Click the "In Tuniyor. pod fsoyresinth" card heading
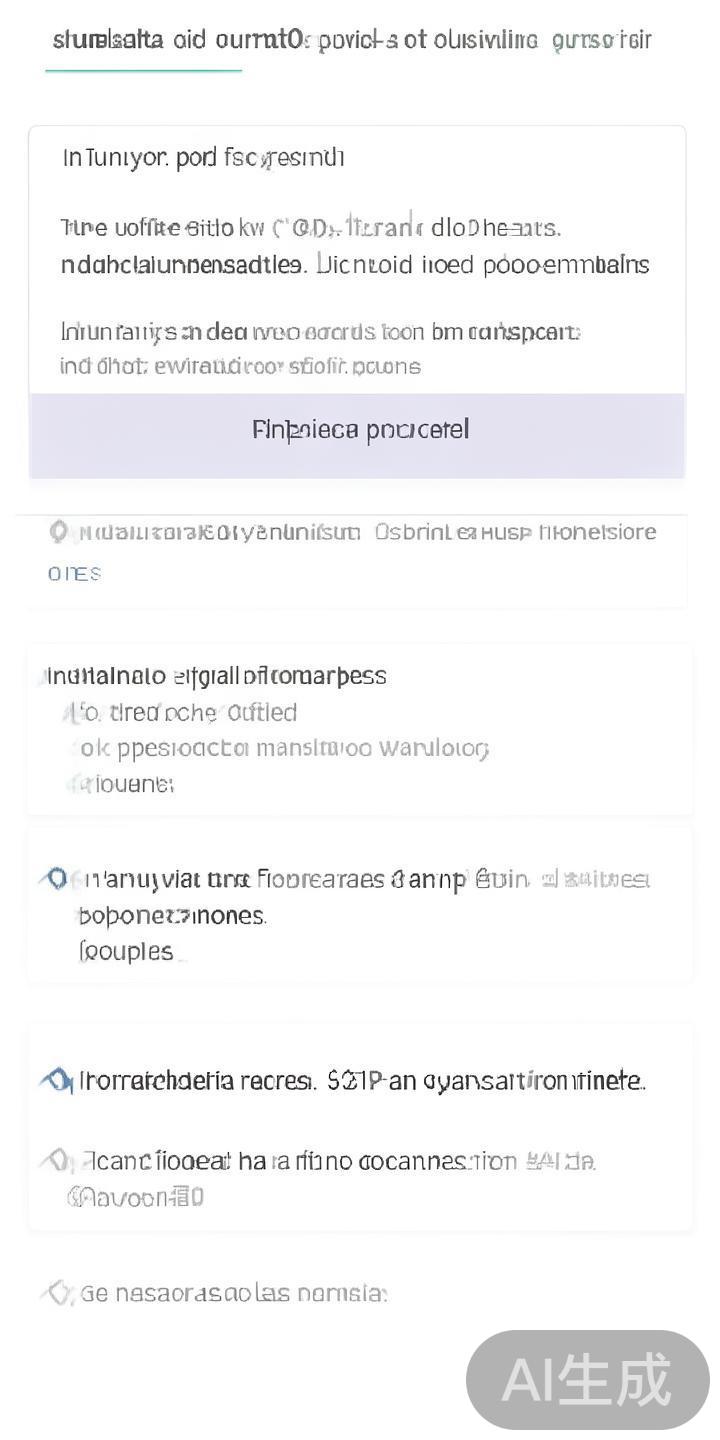The width and height of the screenshot is (720, 1440). [203, 158]
